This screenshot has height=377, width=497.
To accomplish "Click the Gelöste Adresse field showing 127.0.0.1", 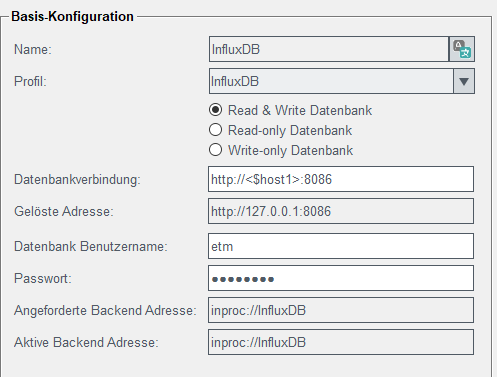I will pyautogui.click(x=341, y=211).
